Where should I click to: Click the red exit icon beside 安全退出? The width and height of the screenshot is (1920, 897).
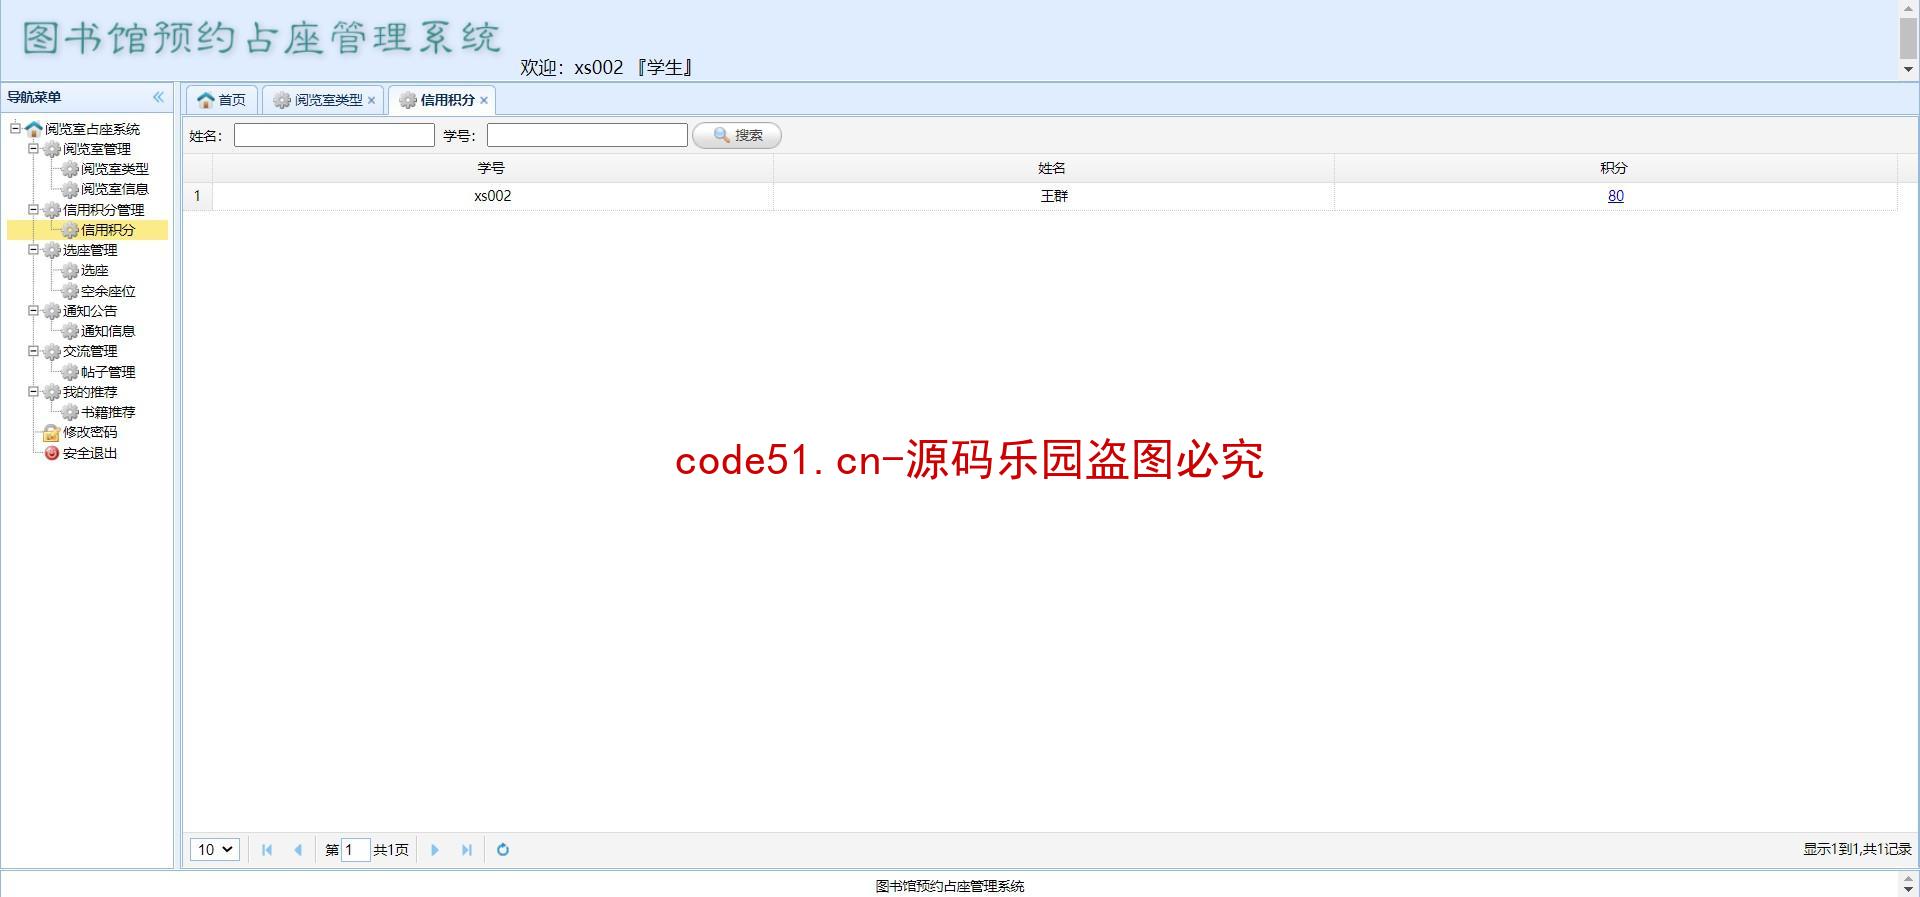[52, 453]
